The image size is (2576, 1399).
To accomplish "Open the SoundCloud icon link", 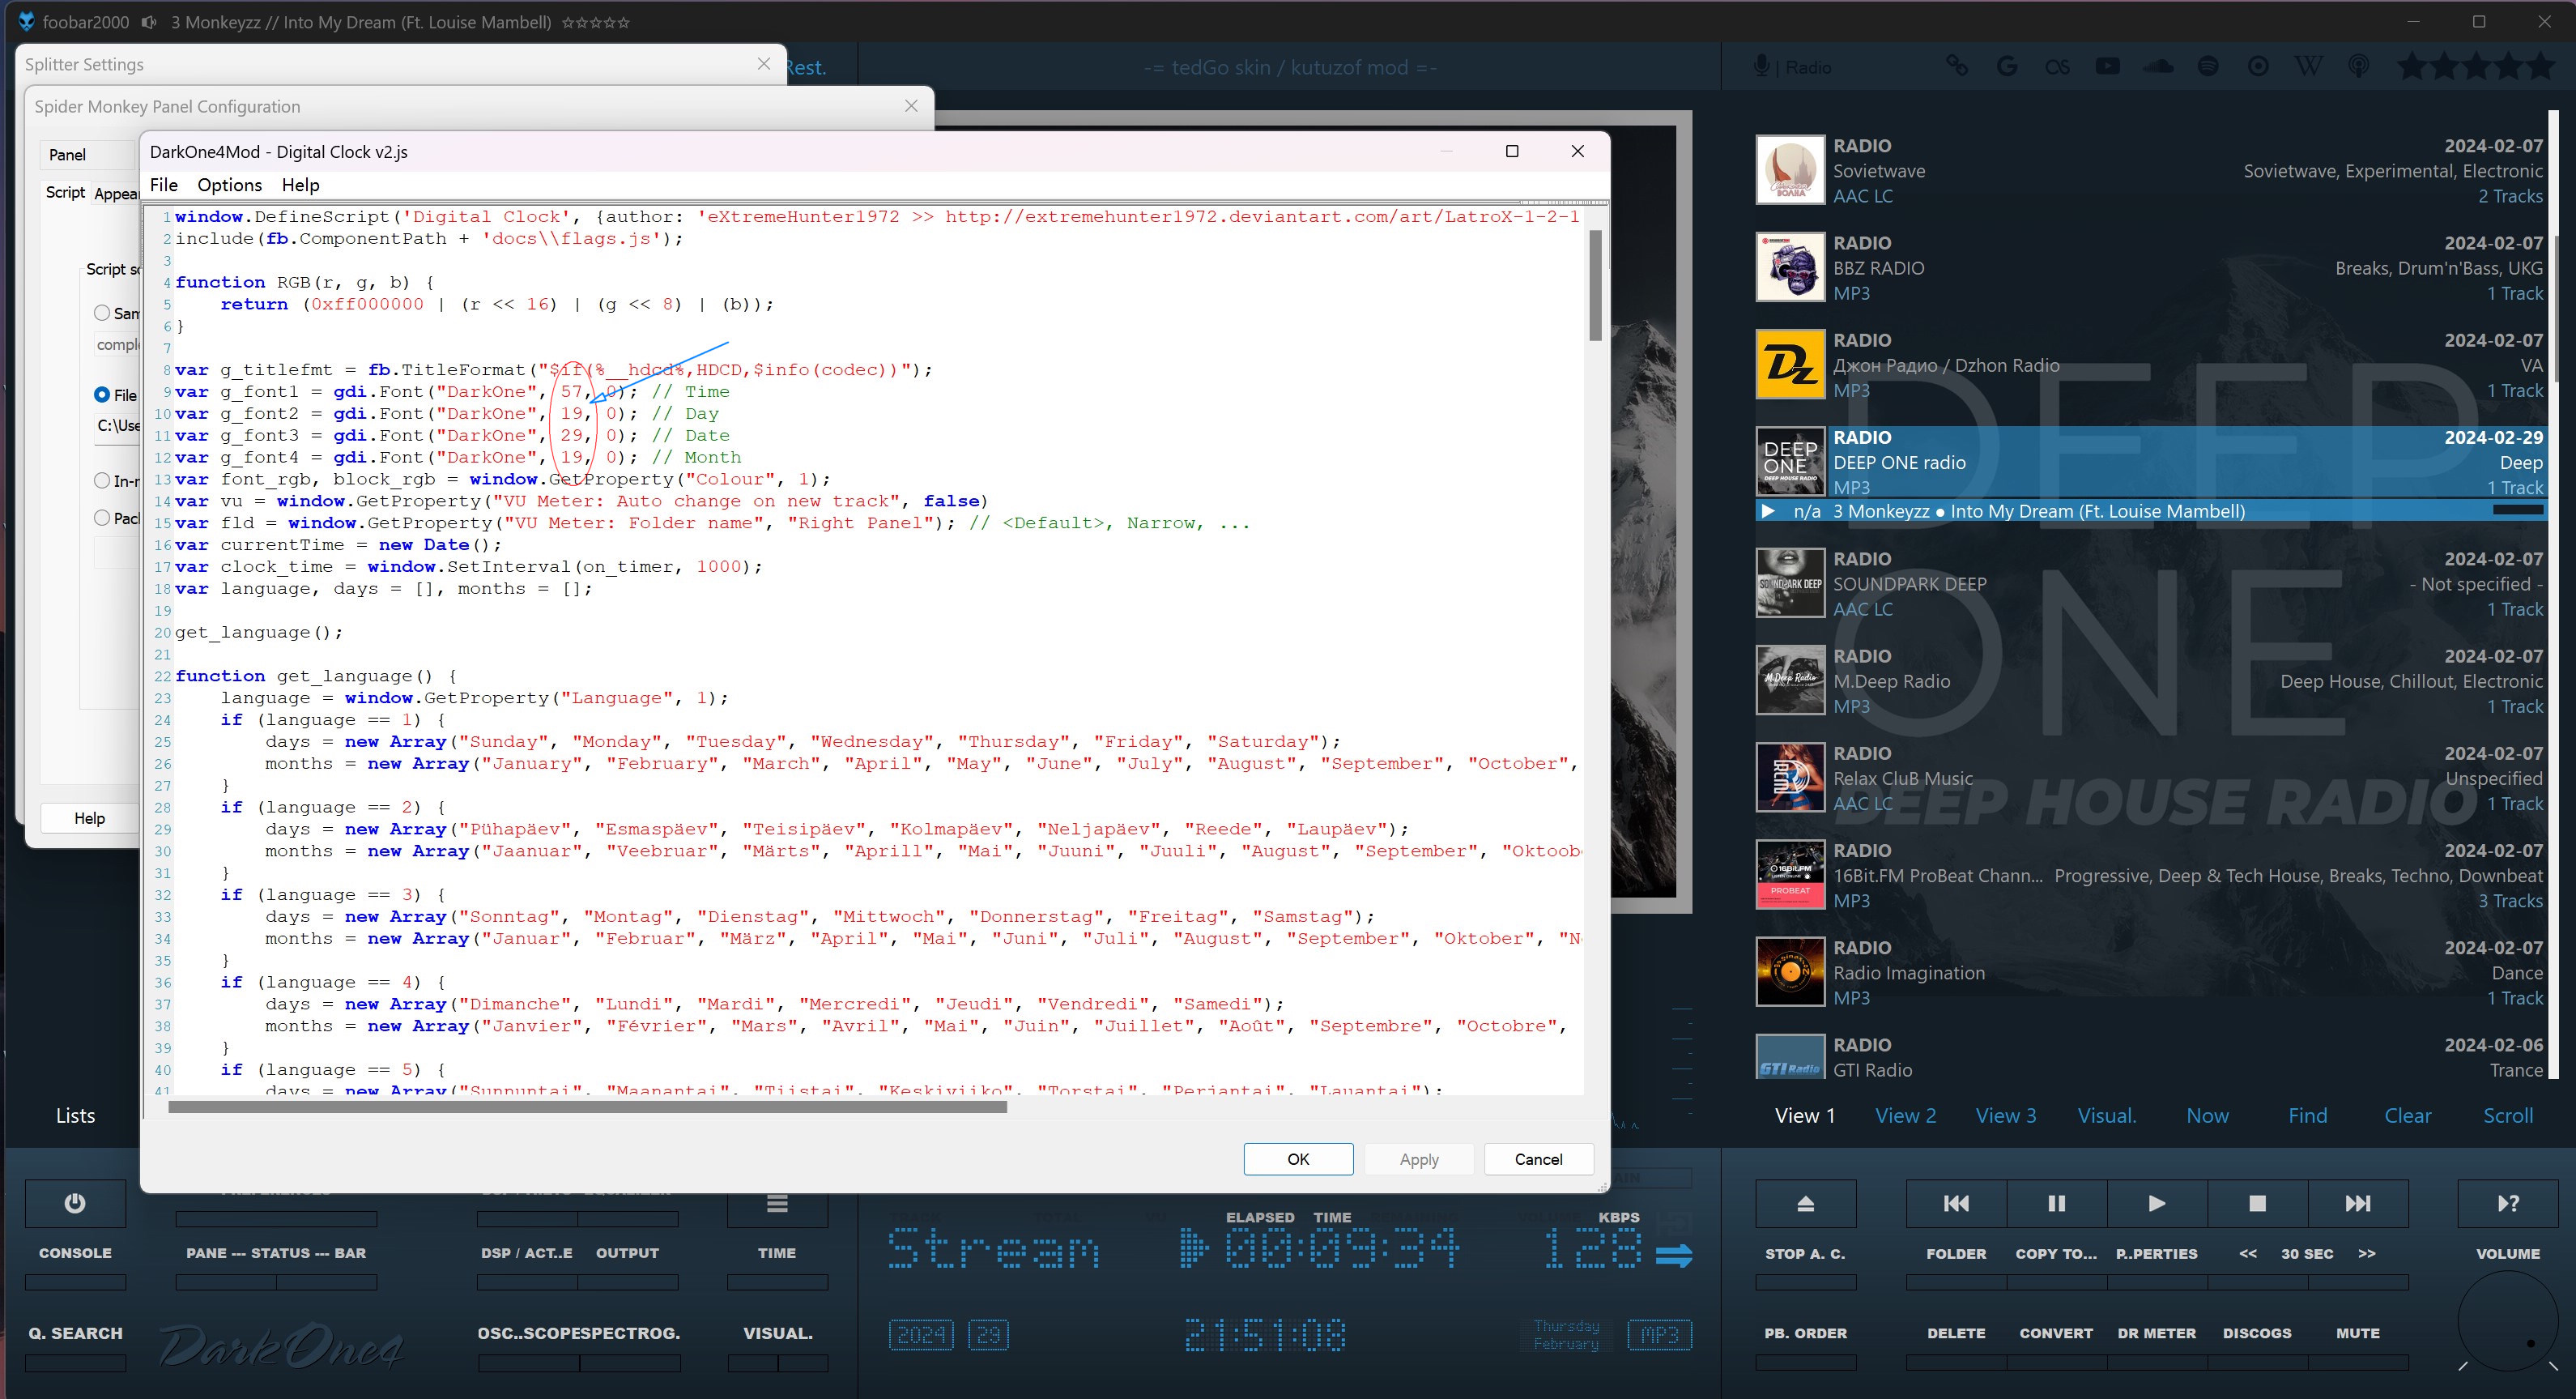I will click(2158, 66).
